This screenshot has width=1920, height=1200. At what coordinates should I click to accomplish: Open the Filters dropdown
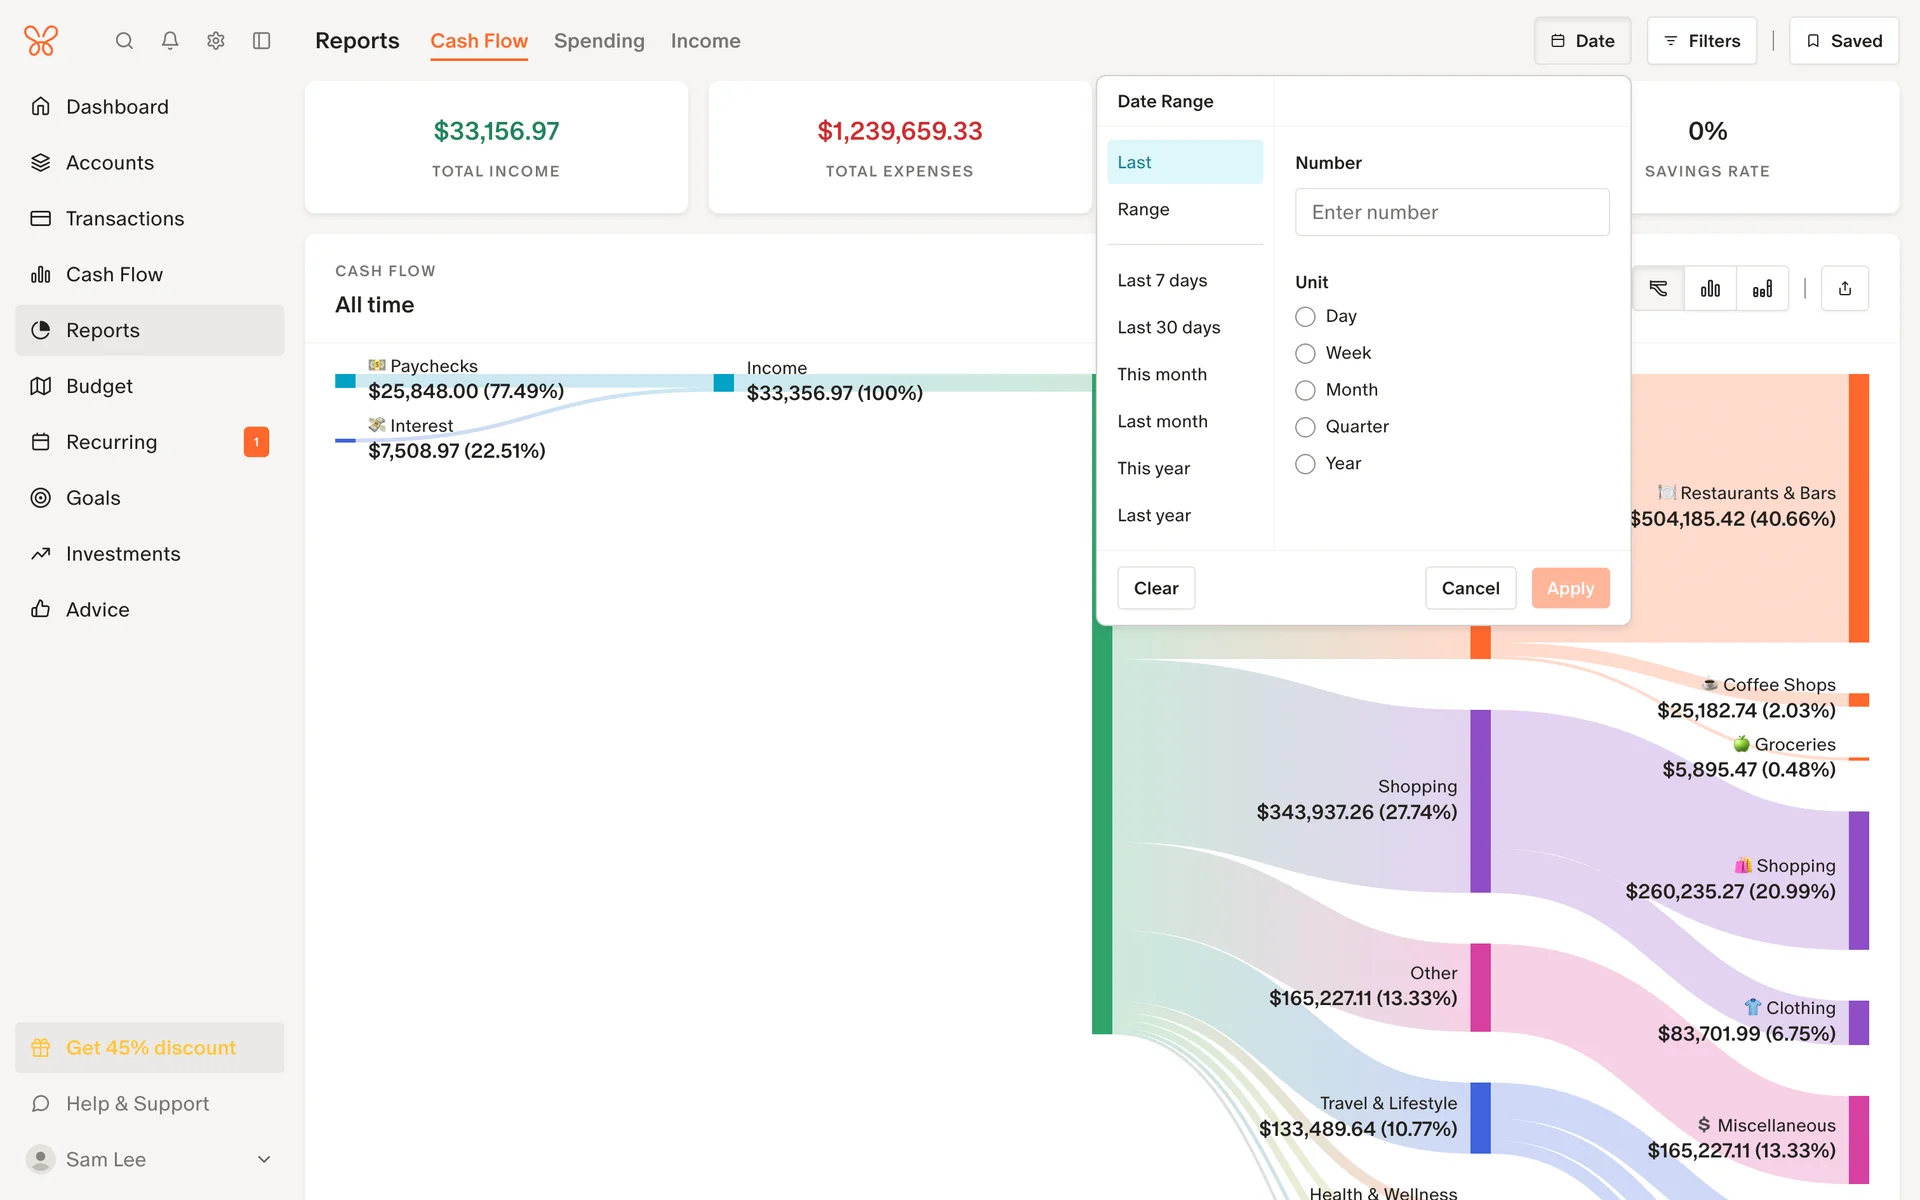pyautogui.click(x=1701, y=41)
